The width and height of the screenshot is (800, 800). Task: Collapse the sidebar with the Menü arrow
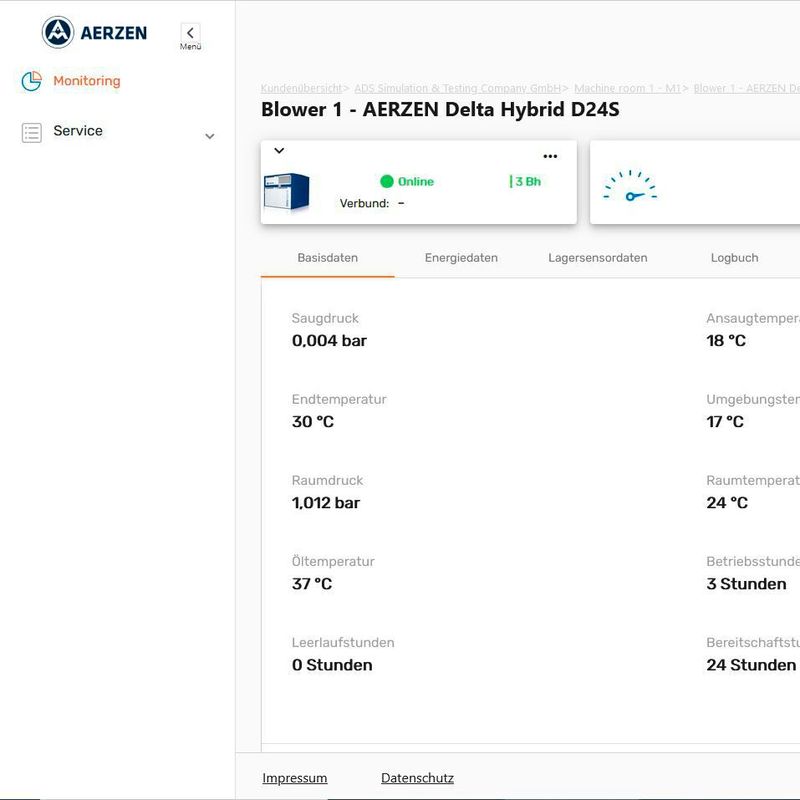(x=190, y=33)
